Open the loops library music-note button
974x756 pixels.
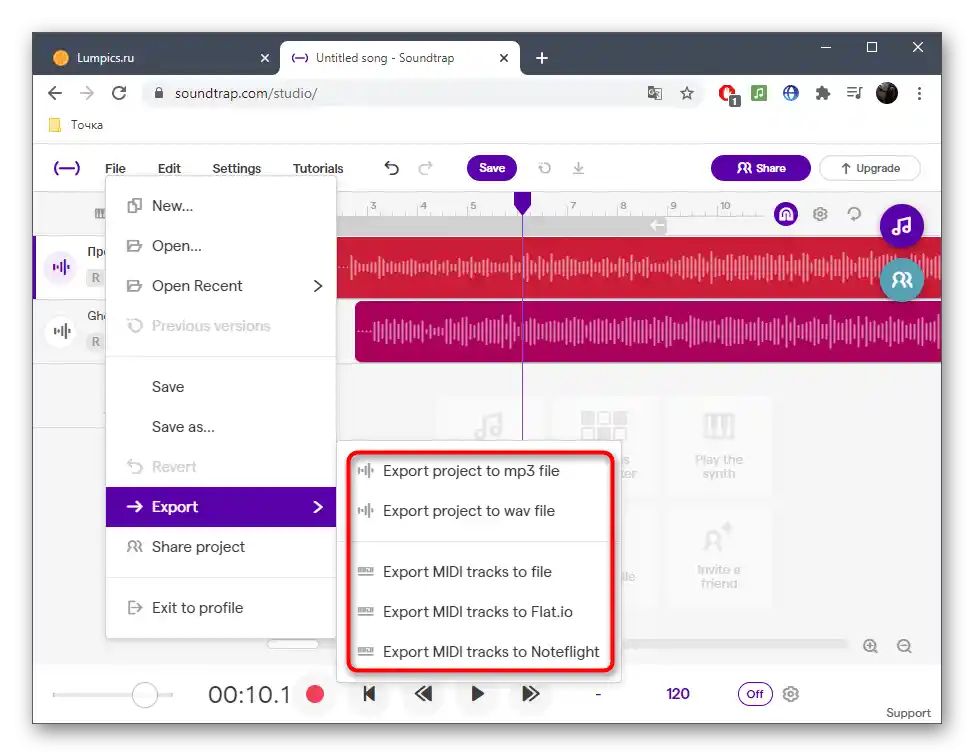click(x=901, y=225)
